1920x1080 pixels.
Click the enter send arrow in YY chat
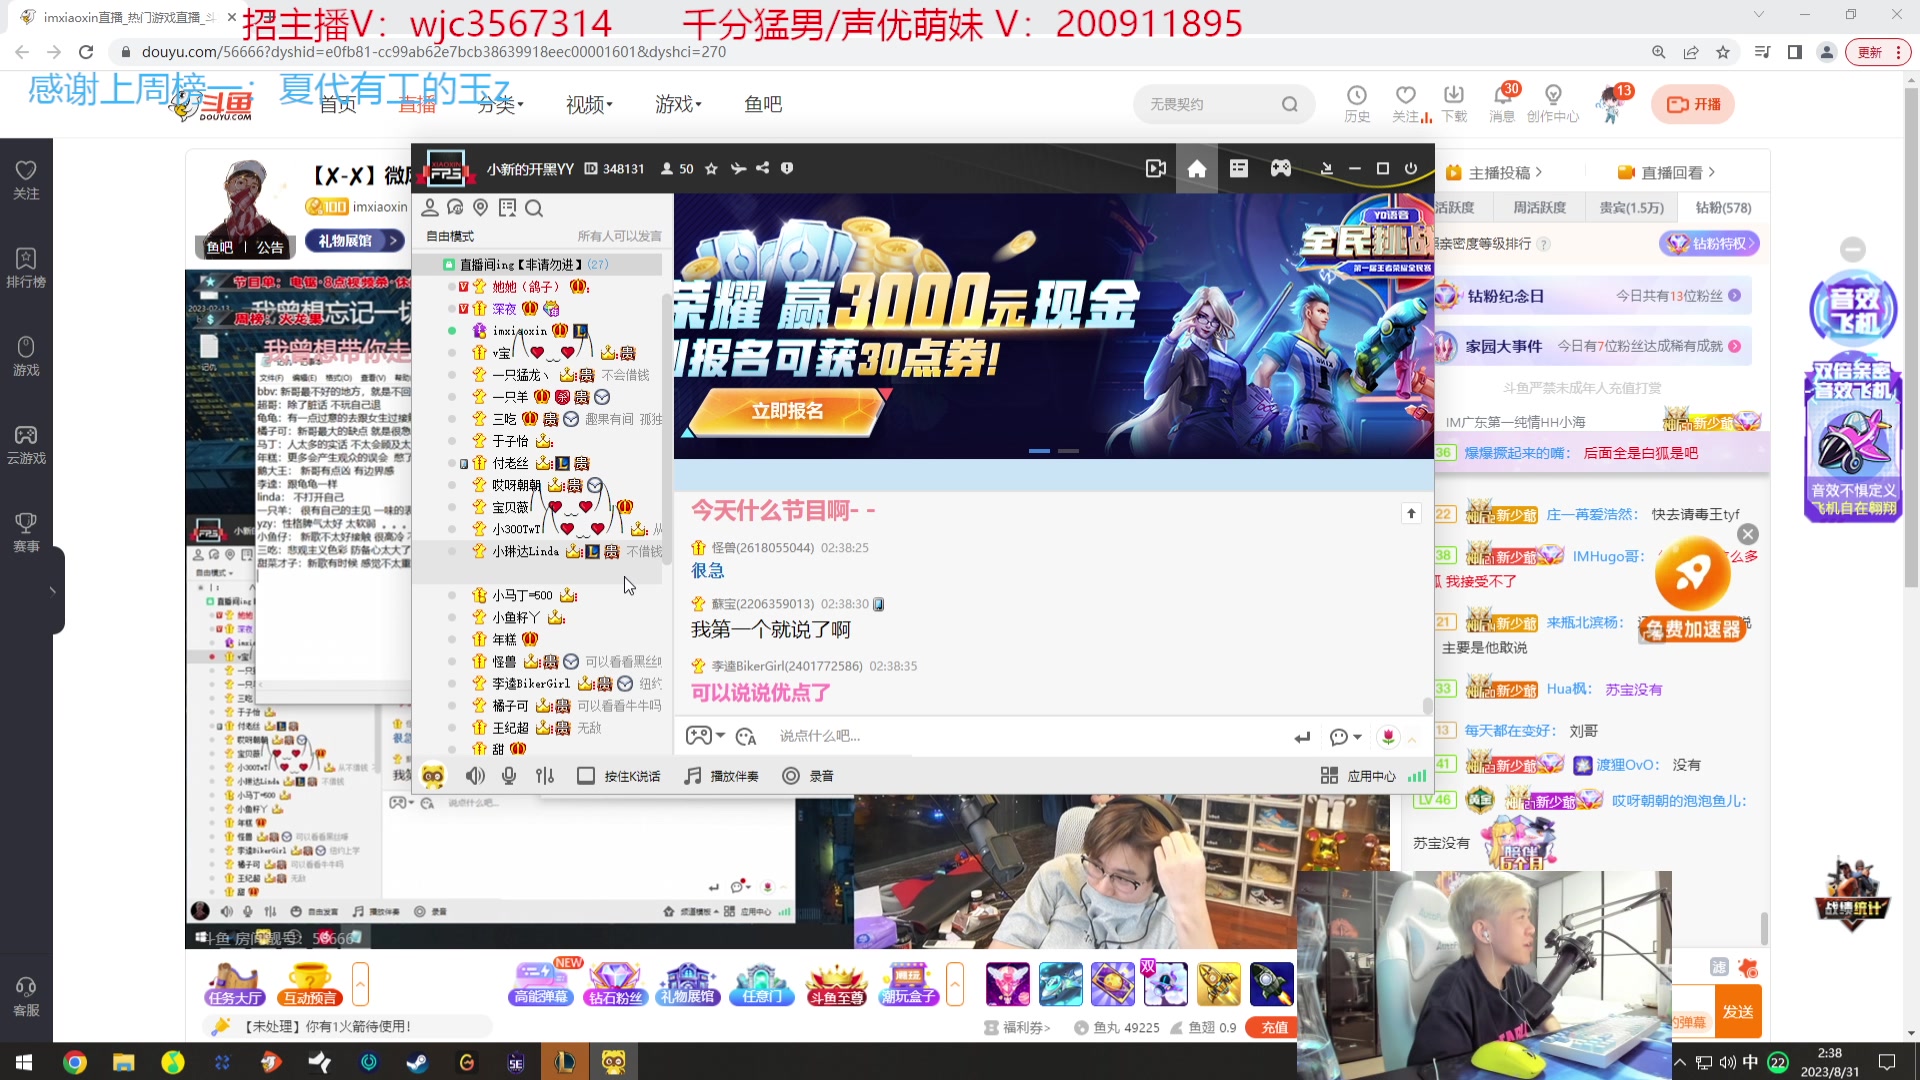pos(1302,737)
